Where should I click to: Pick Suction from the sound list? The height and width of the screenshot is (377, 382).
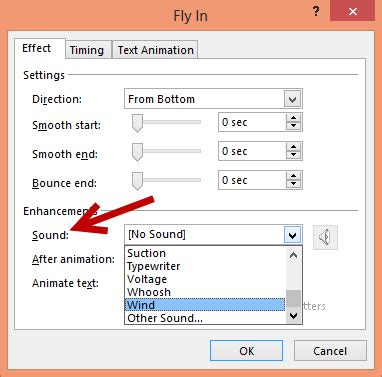tap(205, 253)
